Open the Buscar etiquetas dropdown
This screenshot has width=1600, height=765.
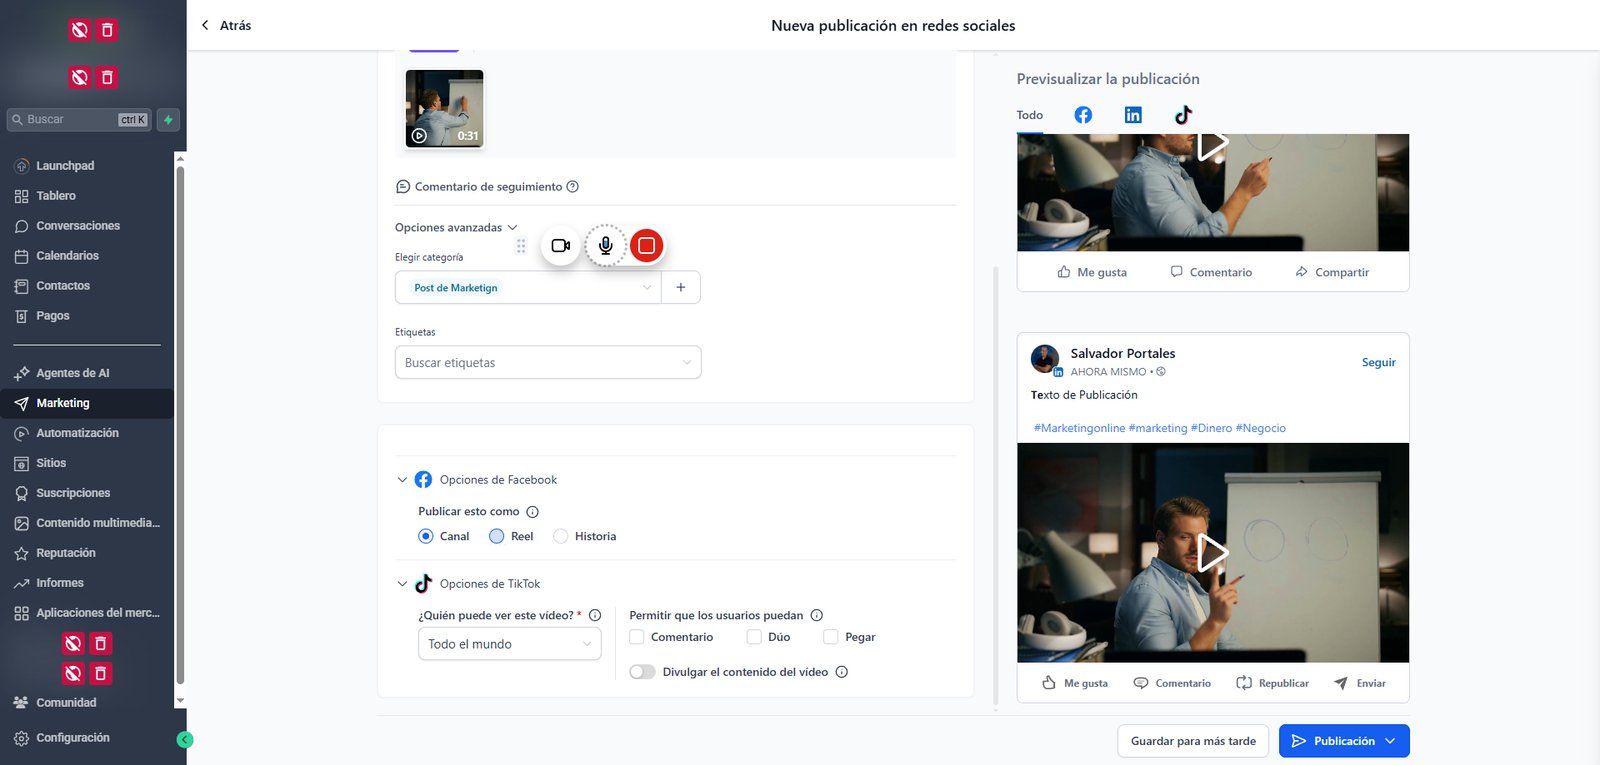[x=548, y=362]
